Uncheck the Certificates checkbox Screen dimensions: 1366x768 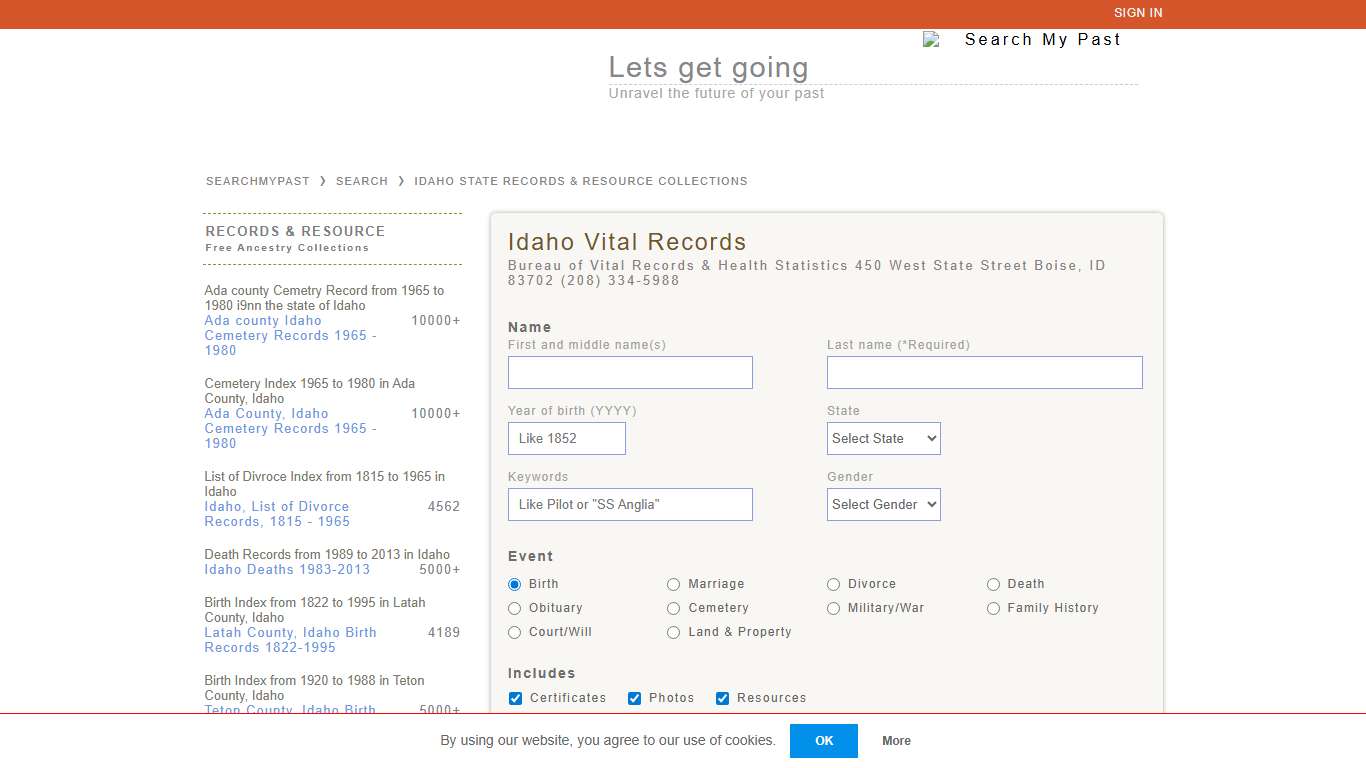515,698
